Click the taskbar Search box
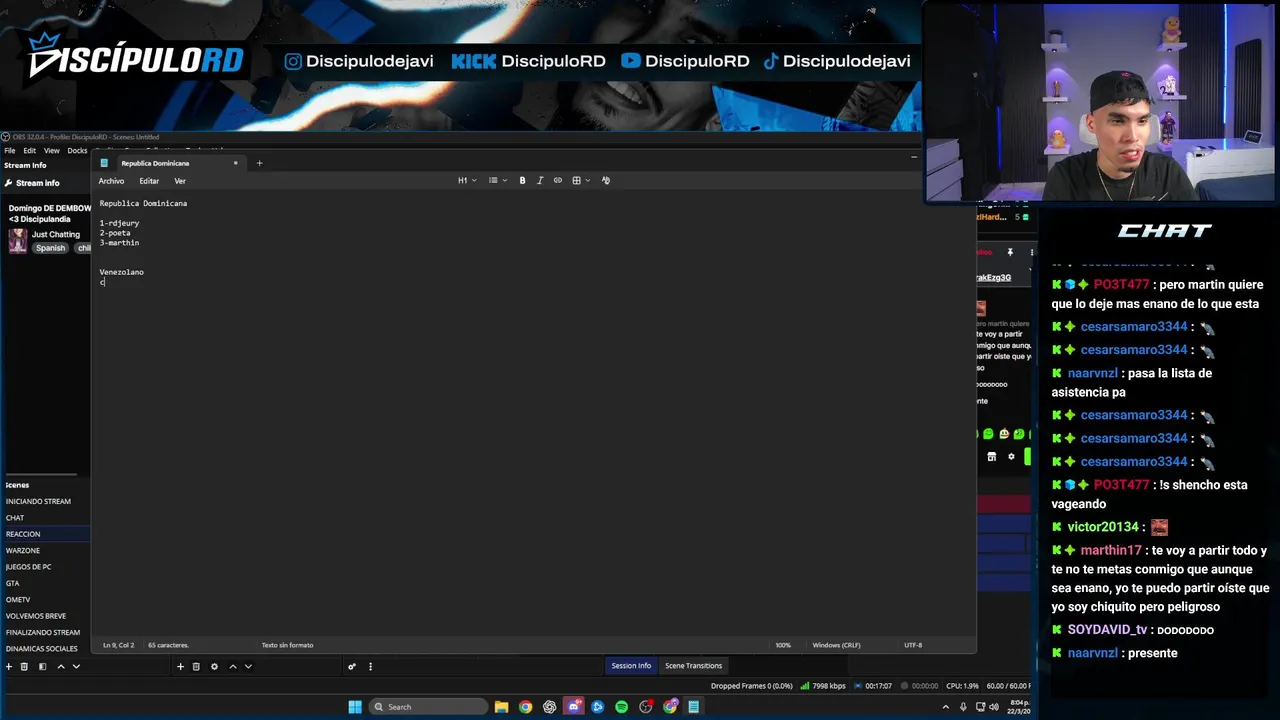Image resolution: width=1280 pixels, height=720 pixels. [x=427, y=707]
